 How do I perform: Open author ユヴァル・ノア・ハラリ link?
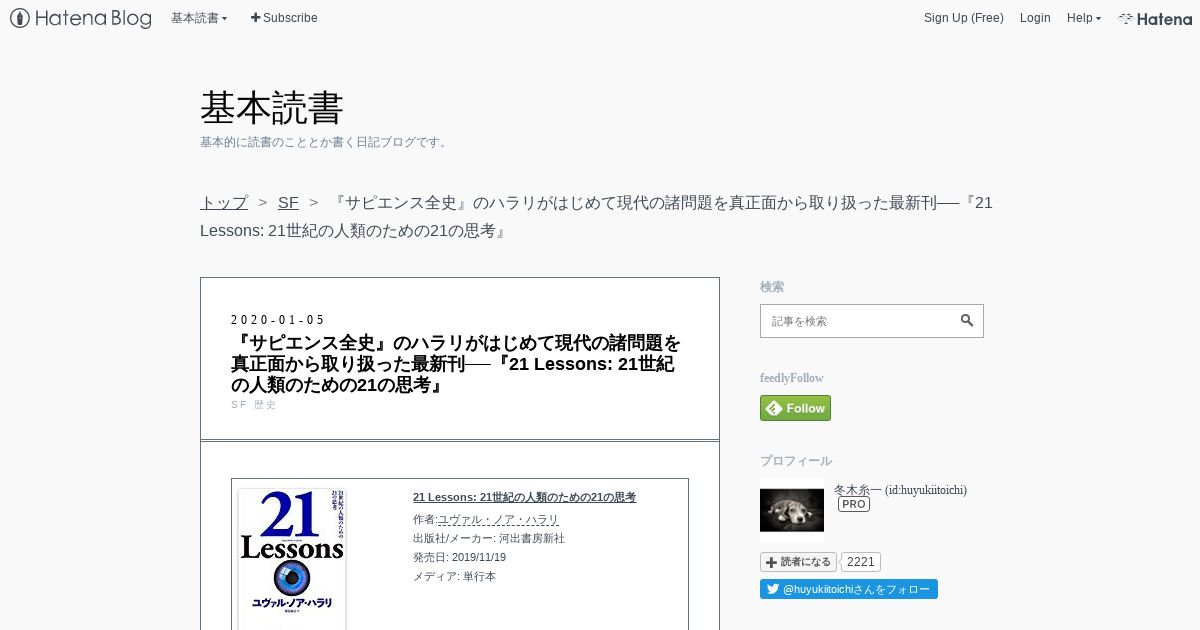[498, 520]
